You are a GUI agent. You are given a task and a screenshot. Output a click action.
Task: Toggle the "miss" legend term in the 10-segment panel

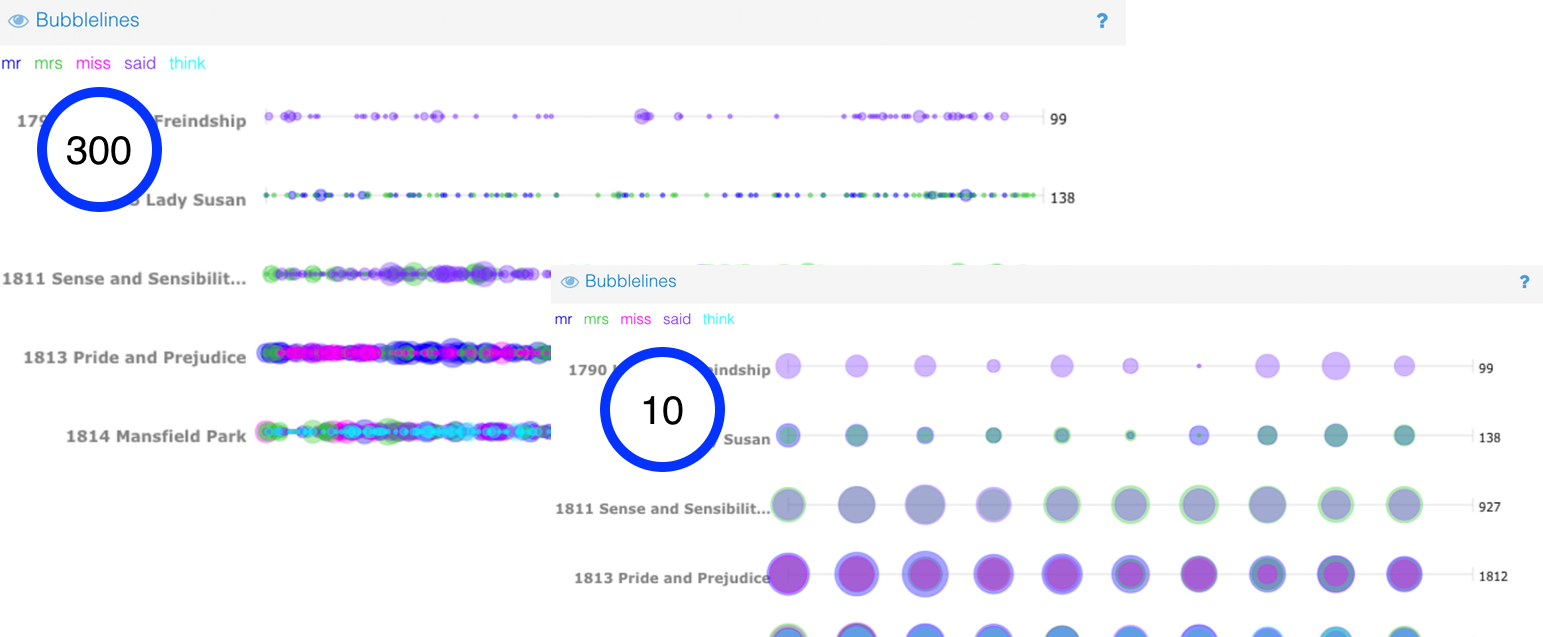(635, 319)
